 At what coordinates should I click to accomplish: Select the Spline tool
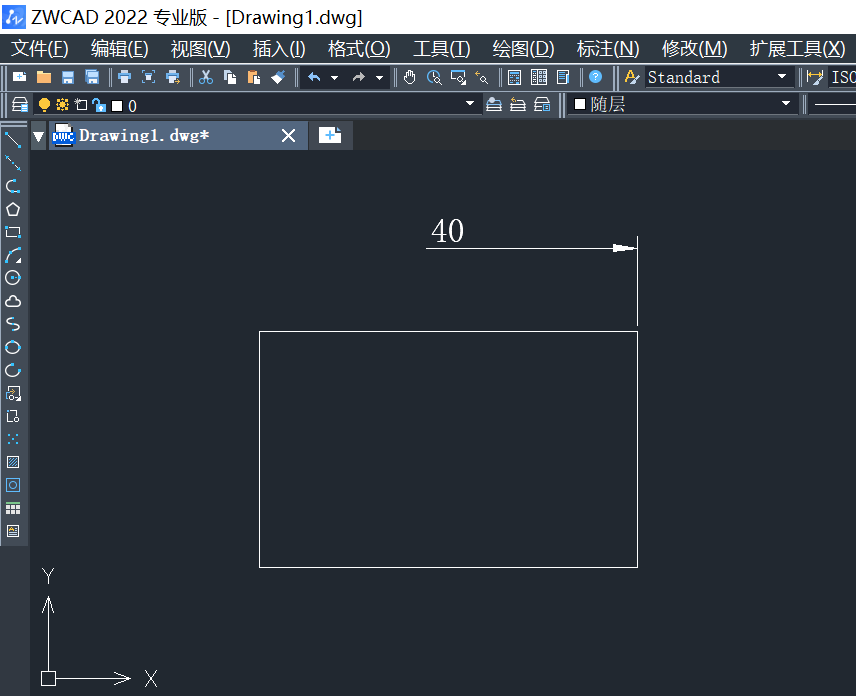tap(13, 324)
